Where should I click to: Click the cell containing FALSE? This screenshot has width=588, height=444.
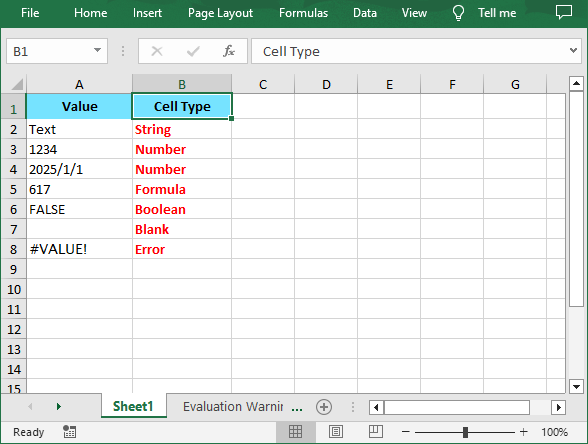(x=79, y=209)
